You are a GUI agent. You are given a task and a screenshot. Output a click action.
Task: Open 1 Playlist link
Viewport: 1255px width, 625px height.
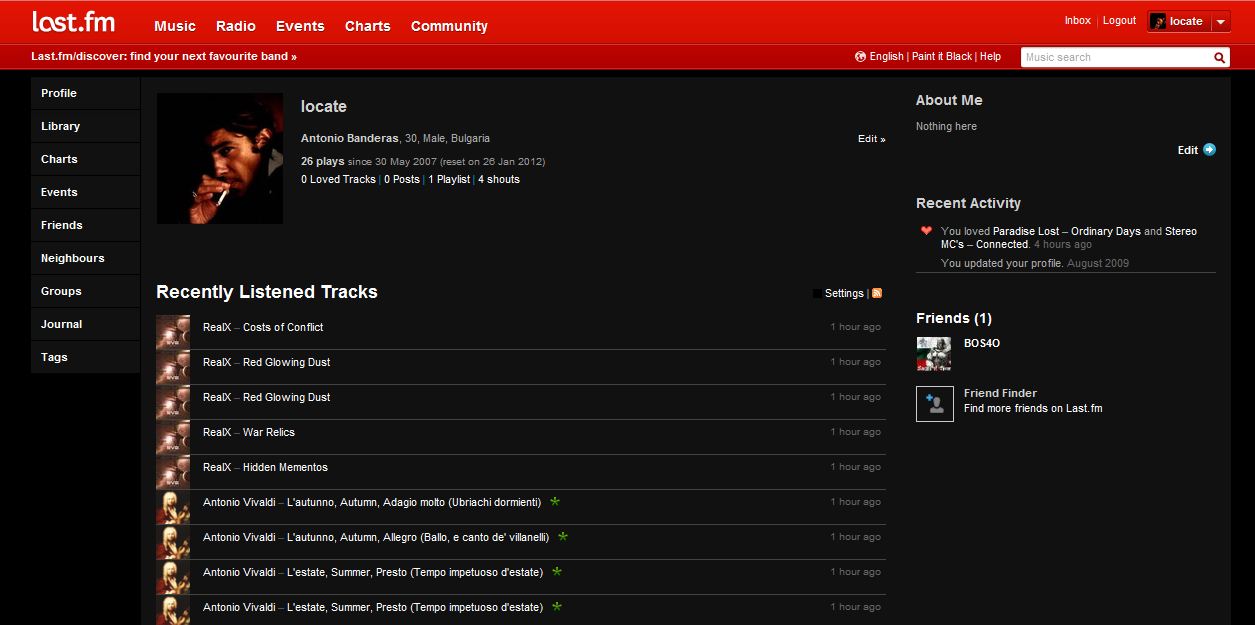click(x=449, y=179)
